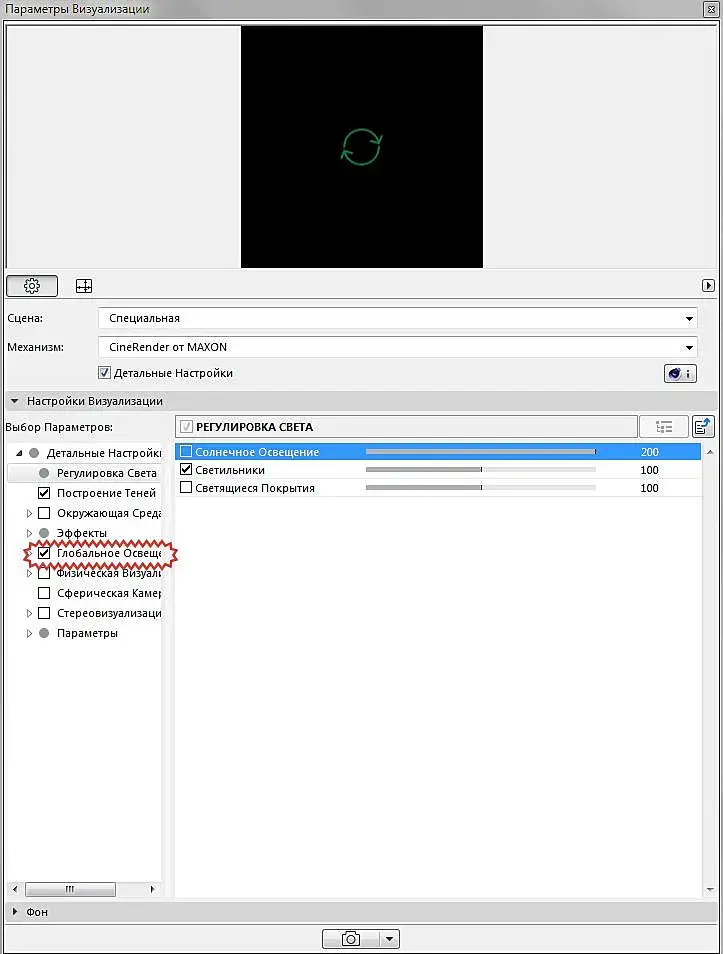Toggle Глобальное Освещение checkbox
This screenshot has height=954, width=723.
point(44,553)
